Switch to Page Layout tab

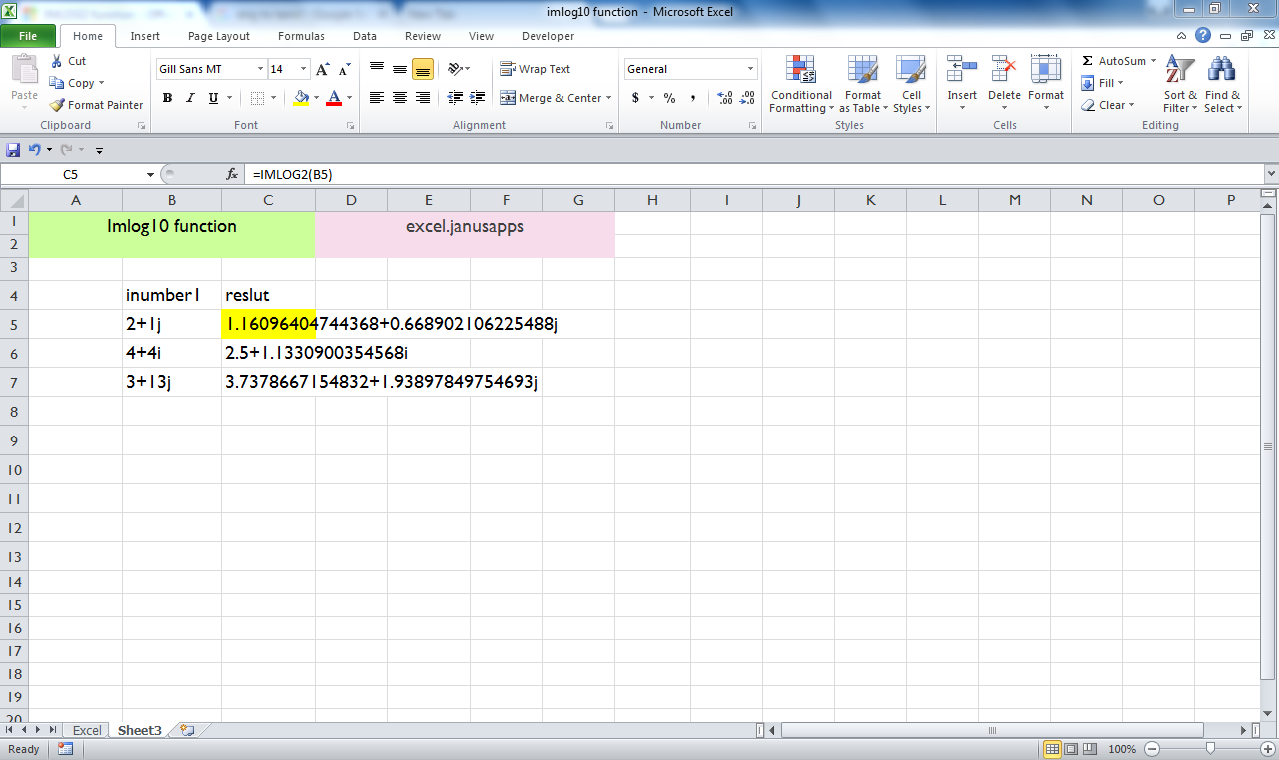[219, 36]
